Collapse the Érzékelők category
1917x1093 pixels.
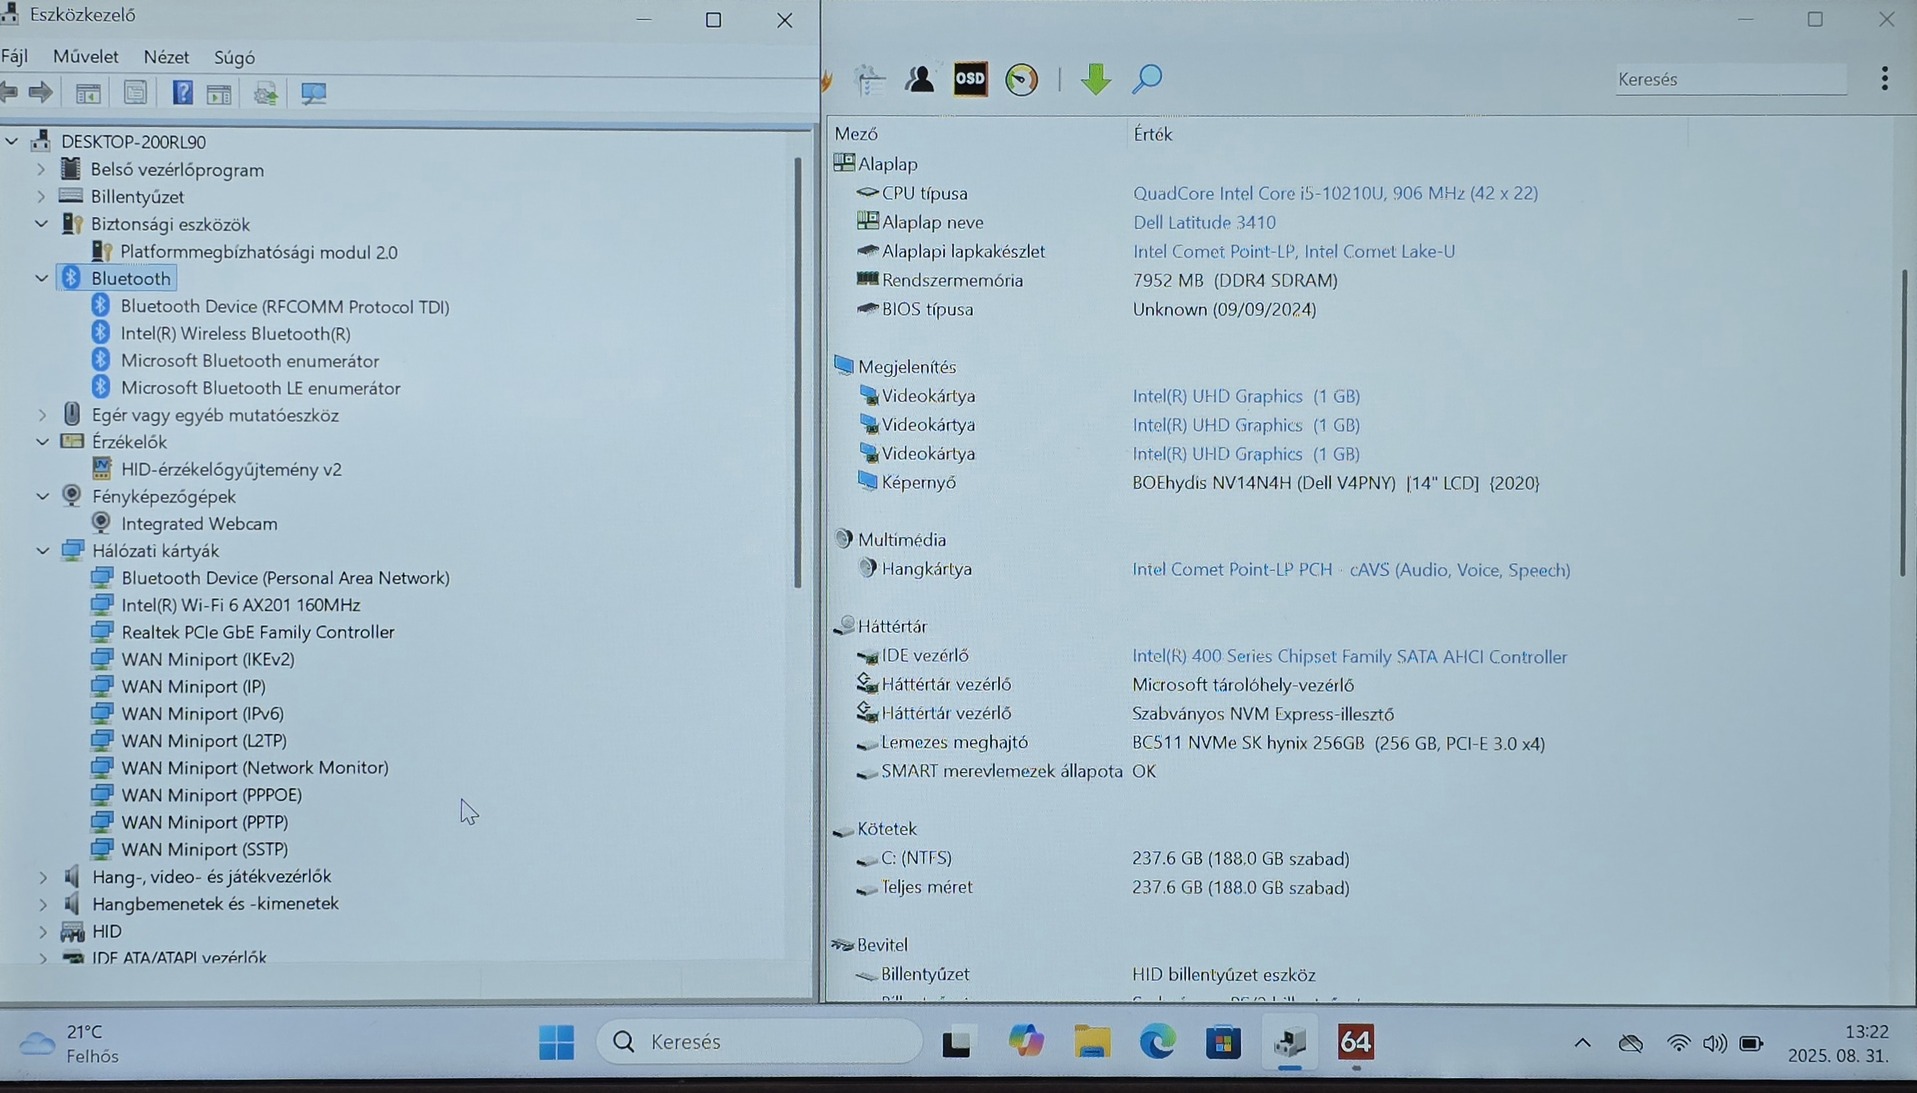coord(42,442)
